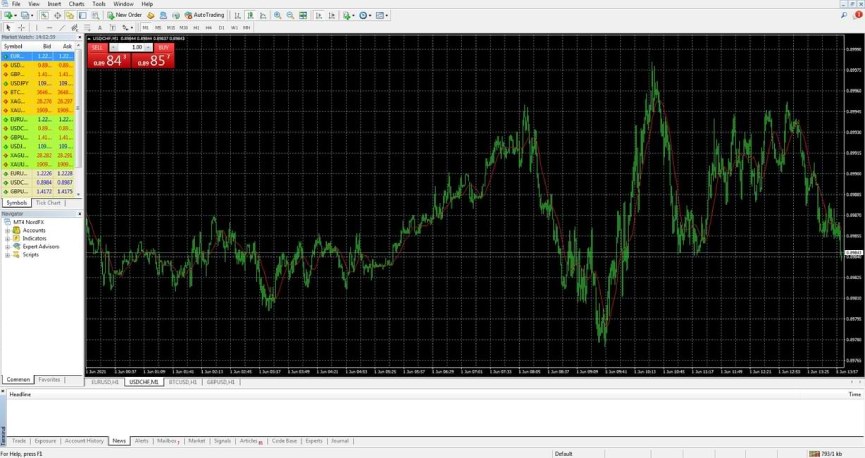This screenshot has width=865, height=458.
Task: Open the Journal terminal tab
Action: tap(340, 441)
